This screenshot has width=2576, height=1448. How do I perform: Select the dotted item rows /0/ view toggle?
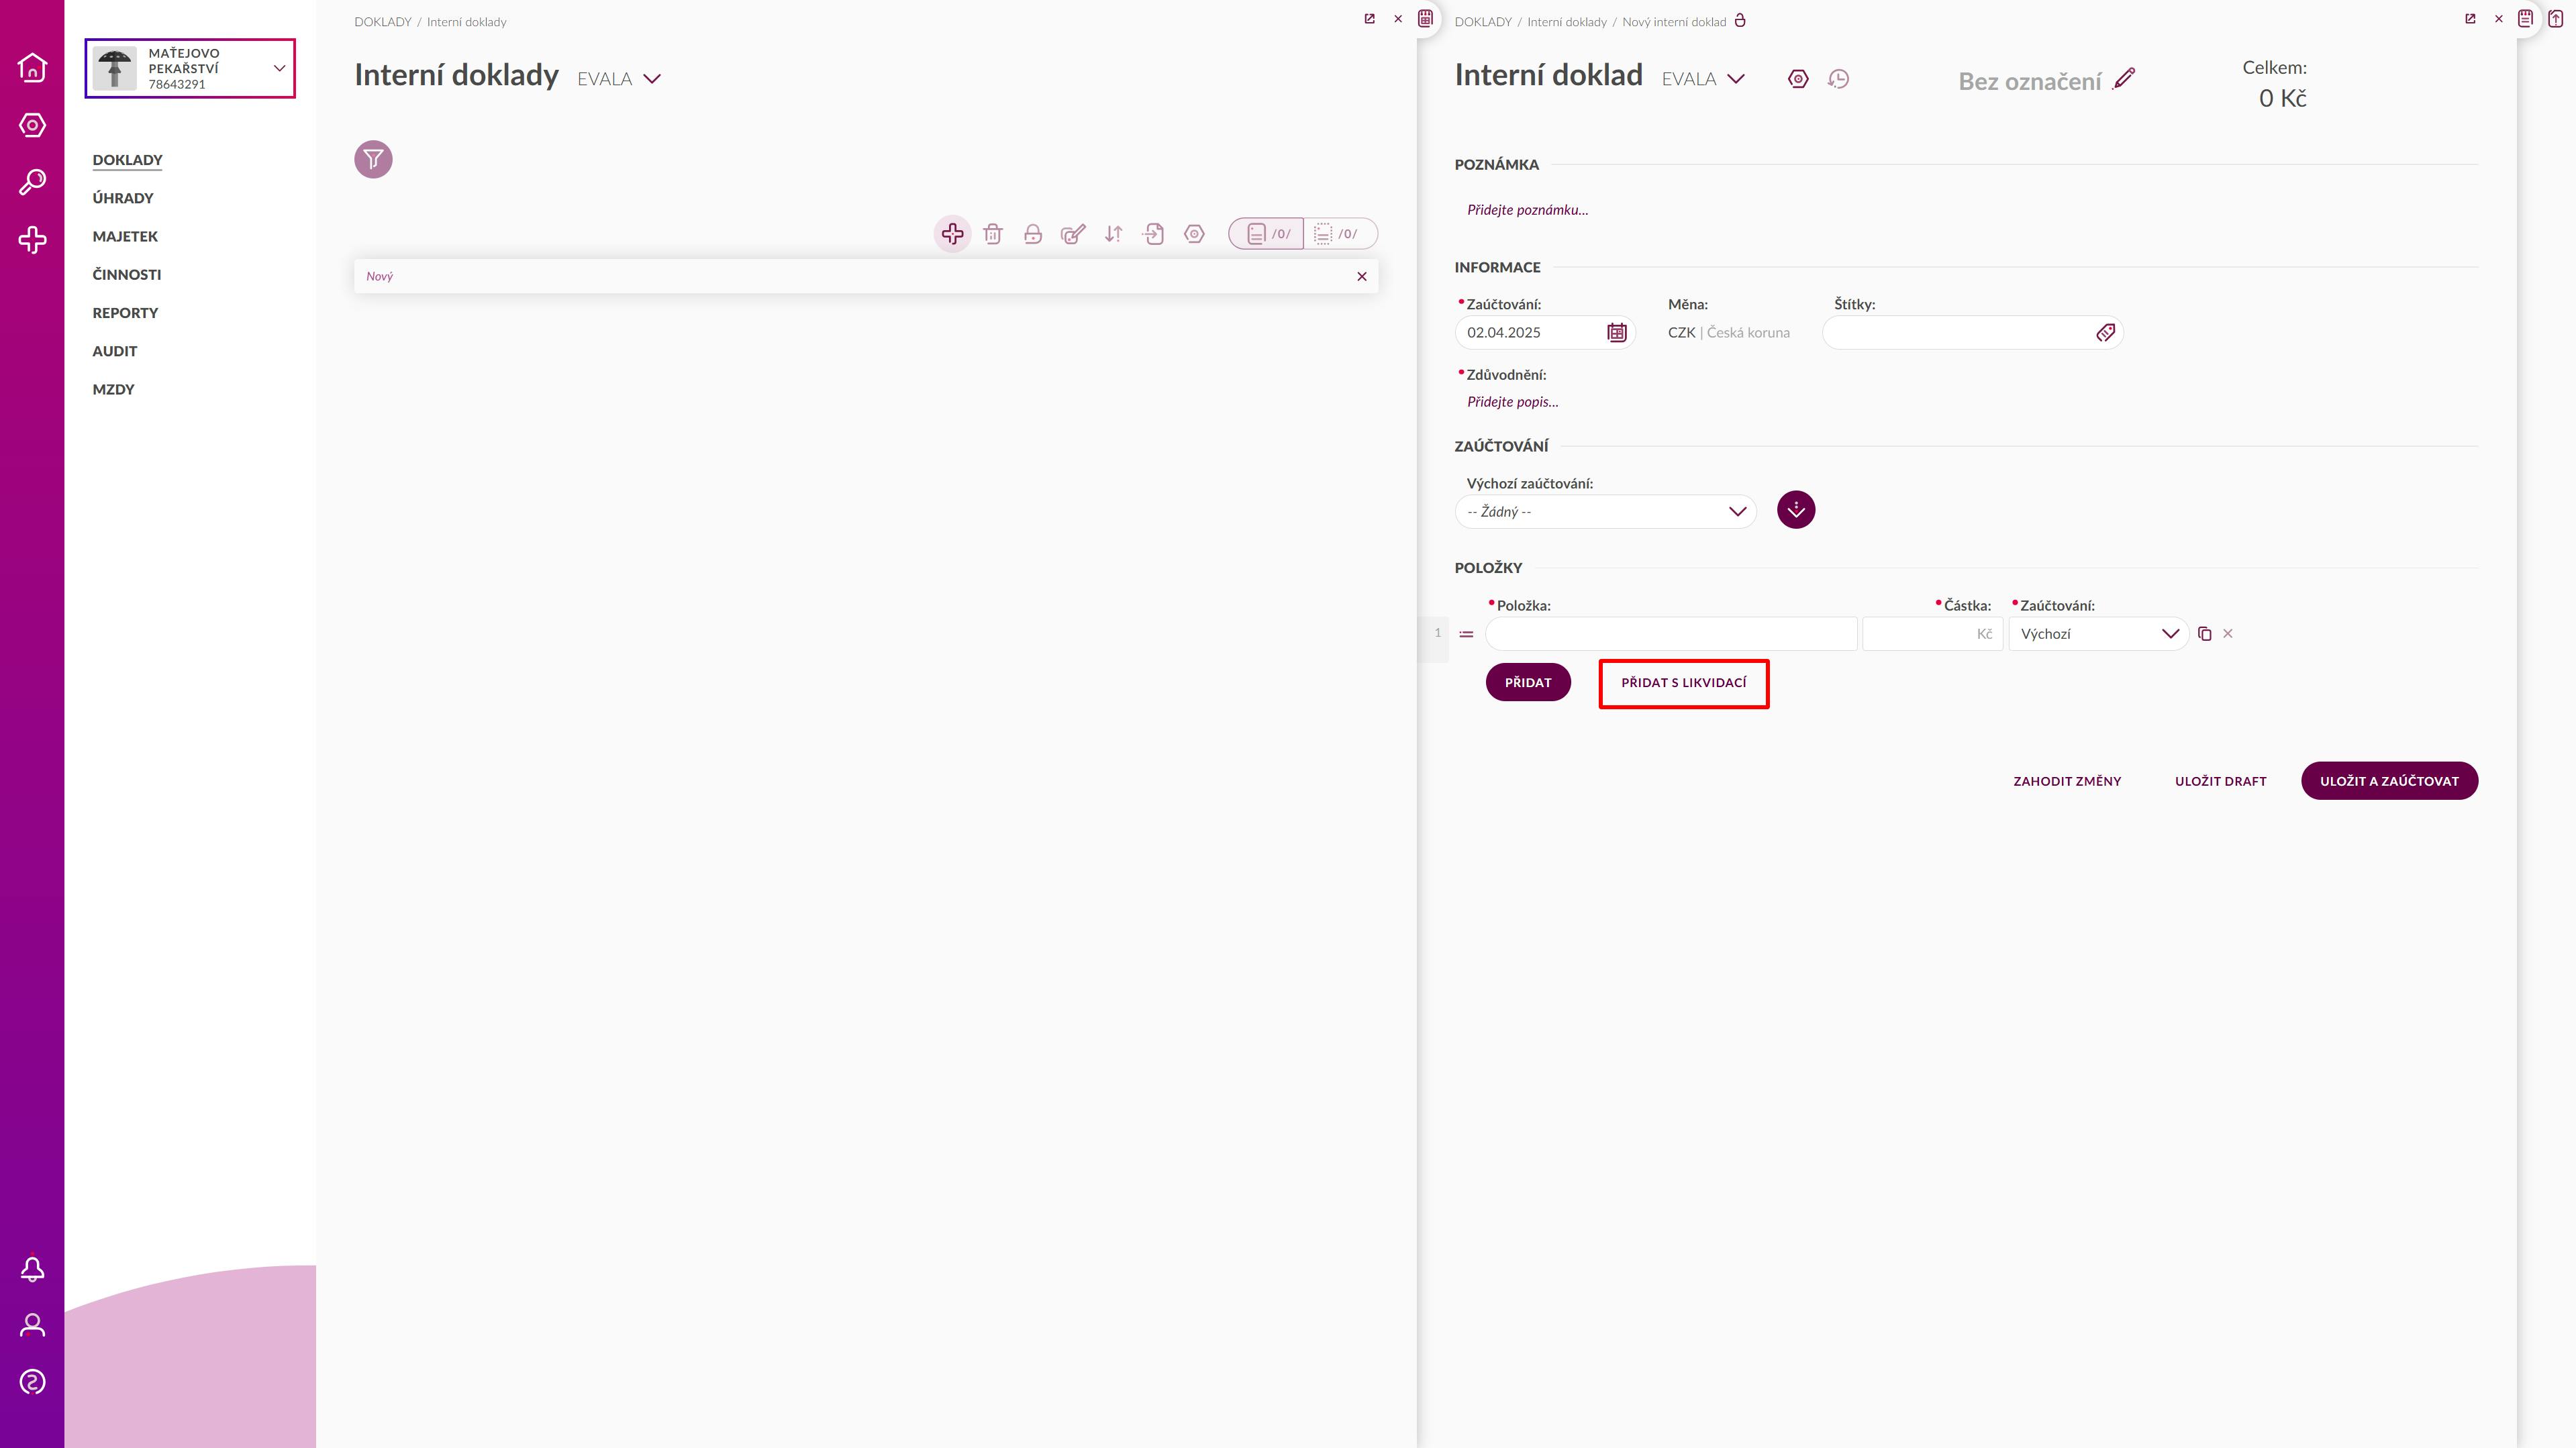tap(1340, 234)
